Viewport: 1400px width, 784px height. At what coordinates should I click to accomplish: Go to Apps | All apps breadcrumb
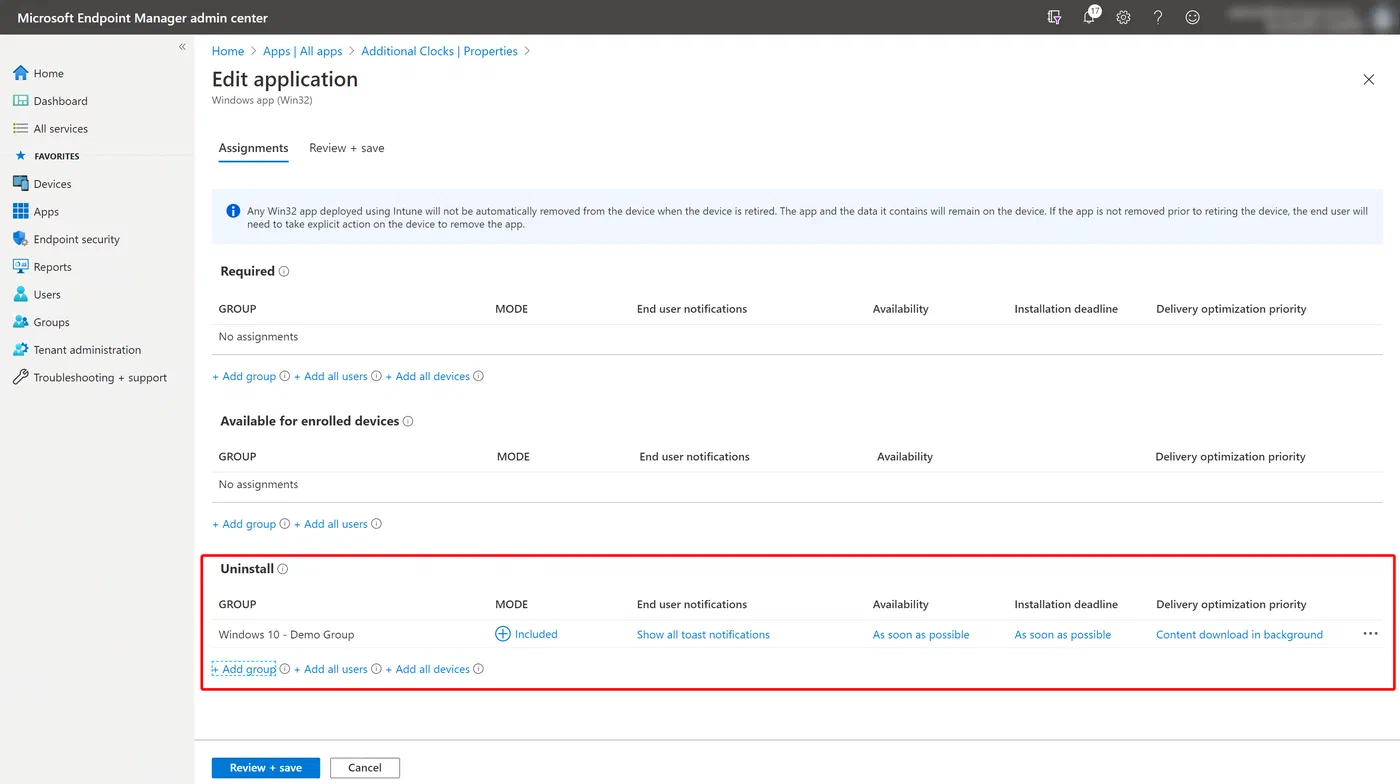point(303,51)
